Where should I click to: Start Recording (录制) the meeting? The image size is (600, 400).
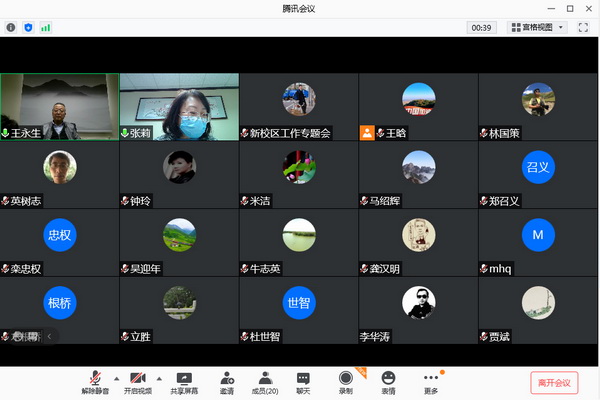(x=346, y=382)
